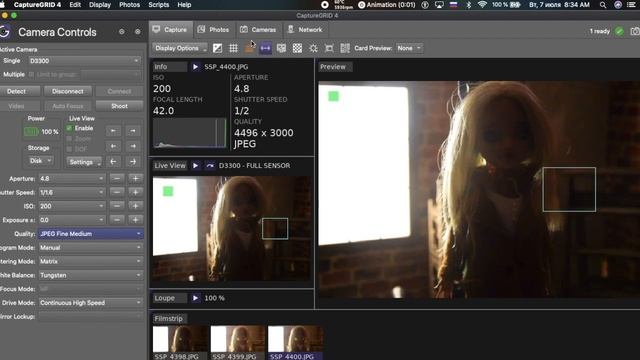
Task: Toggle the grid overlay icon
Action: 233,48
